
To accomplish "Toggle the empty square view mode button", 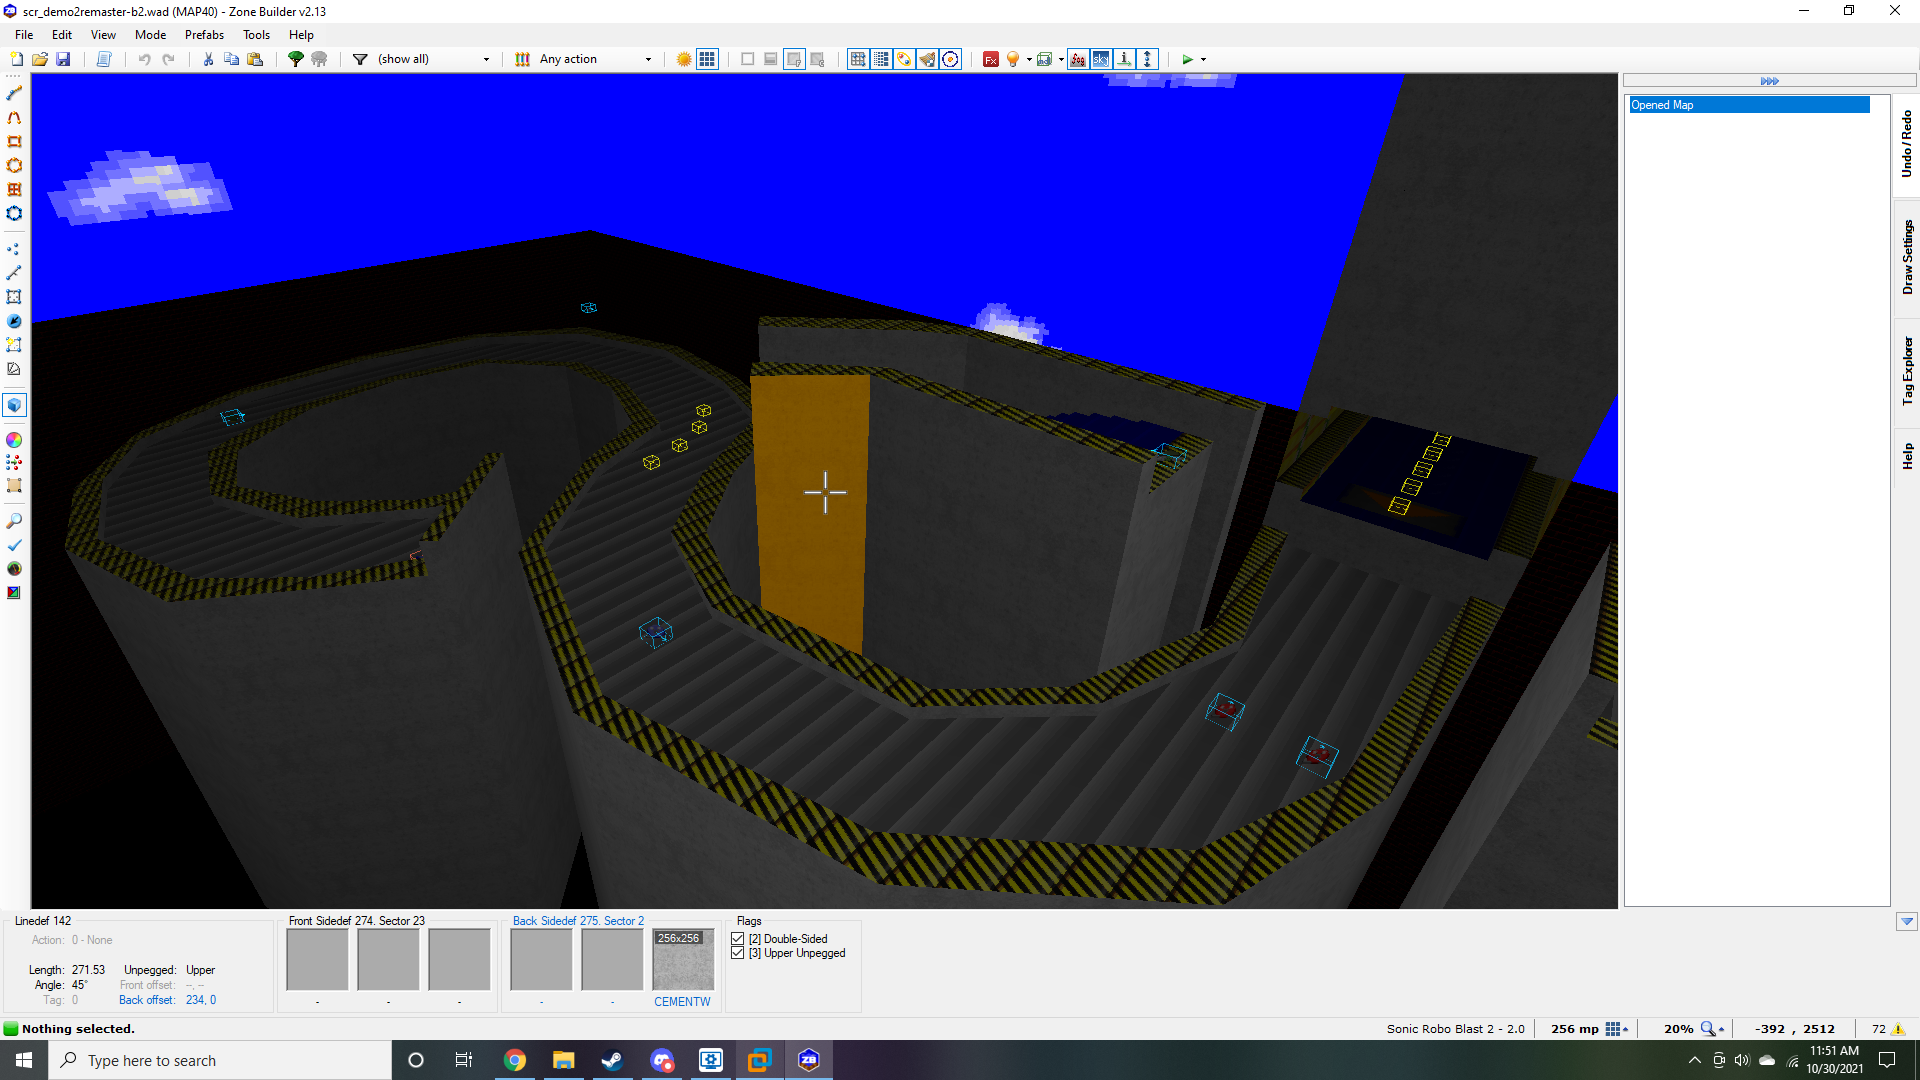I will pos(747,59).
